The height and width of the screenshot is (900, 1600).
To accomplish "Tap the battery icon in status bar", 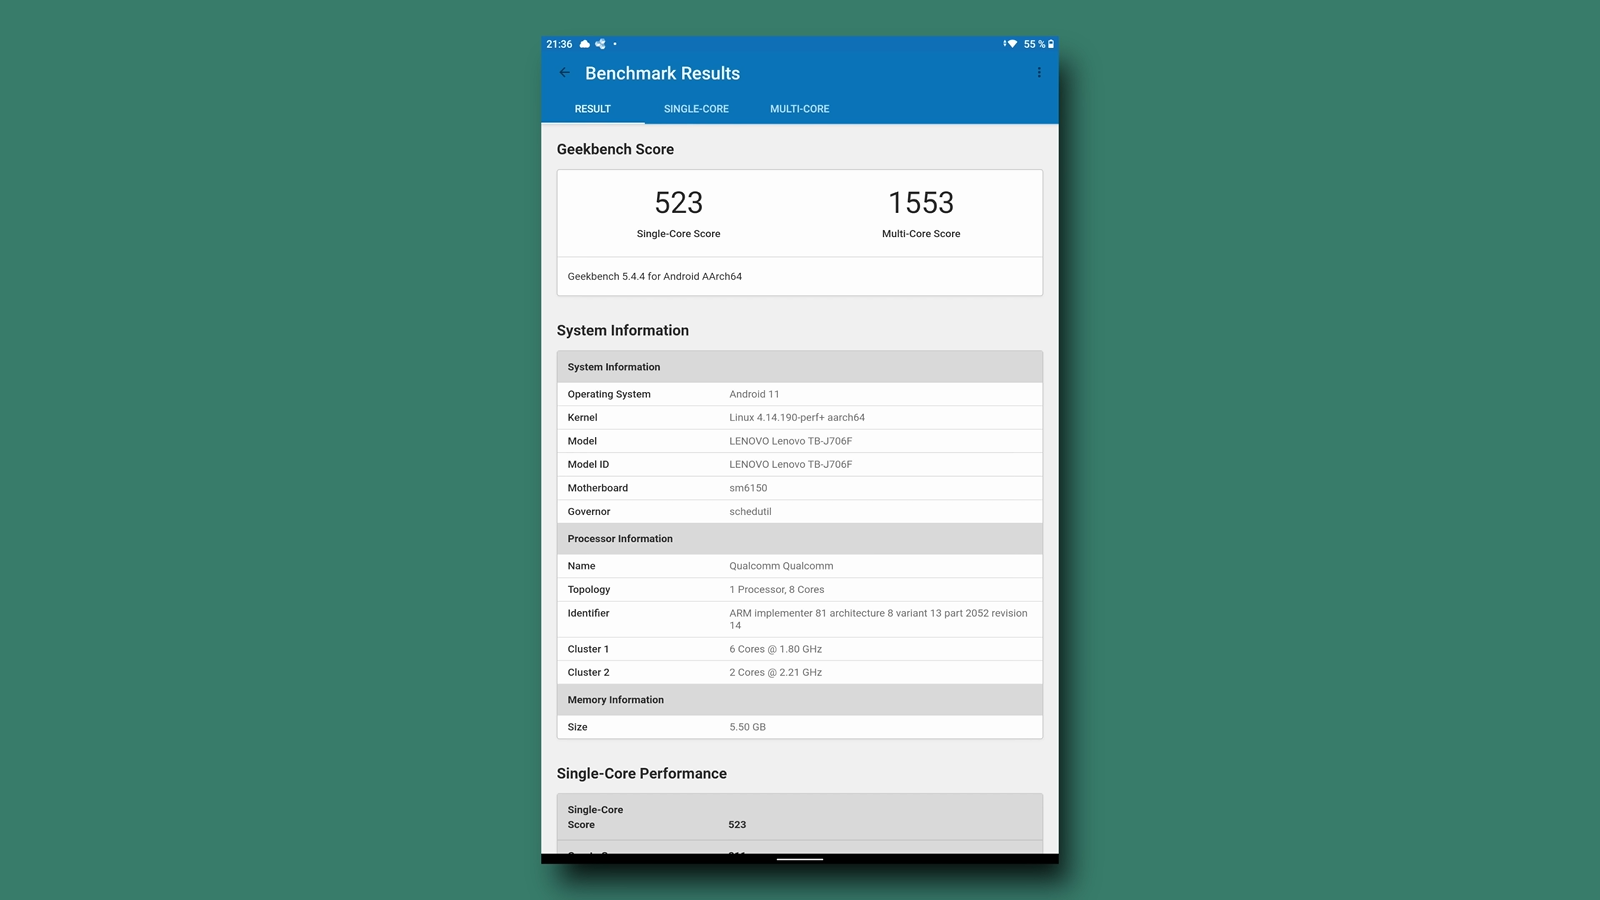I will pyautogui.click(x=1051, y=44).
